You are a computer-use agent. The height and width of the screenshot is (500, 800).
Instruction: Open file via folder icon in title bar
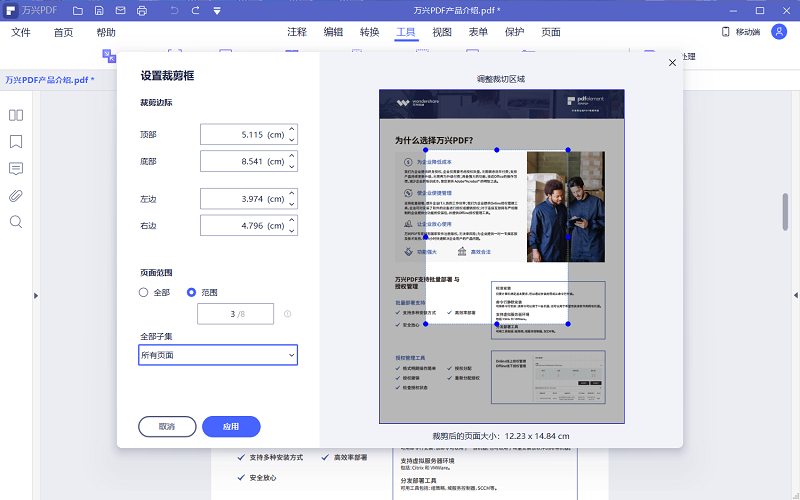point(78,11)
